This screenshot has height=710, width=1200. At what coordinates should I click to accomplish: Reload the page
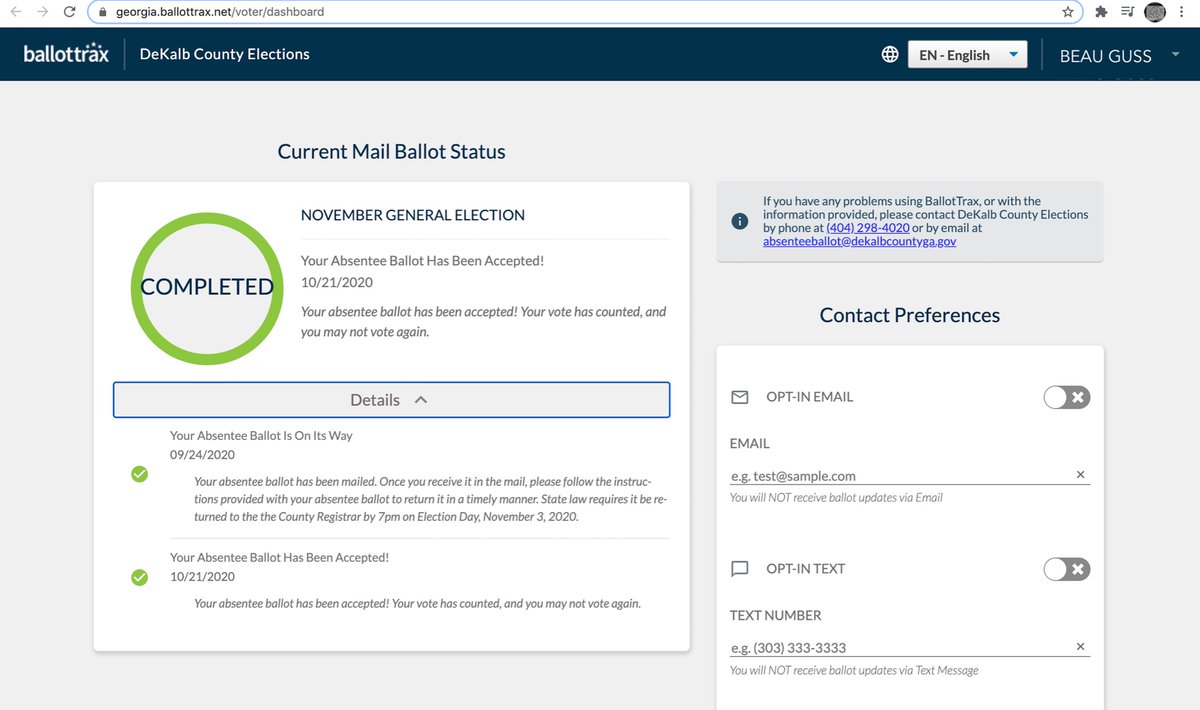pos(69,12)
